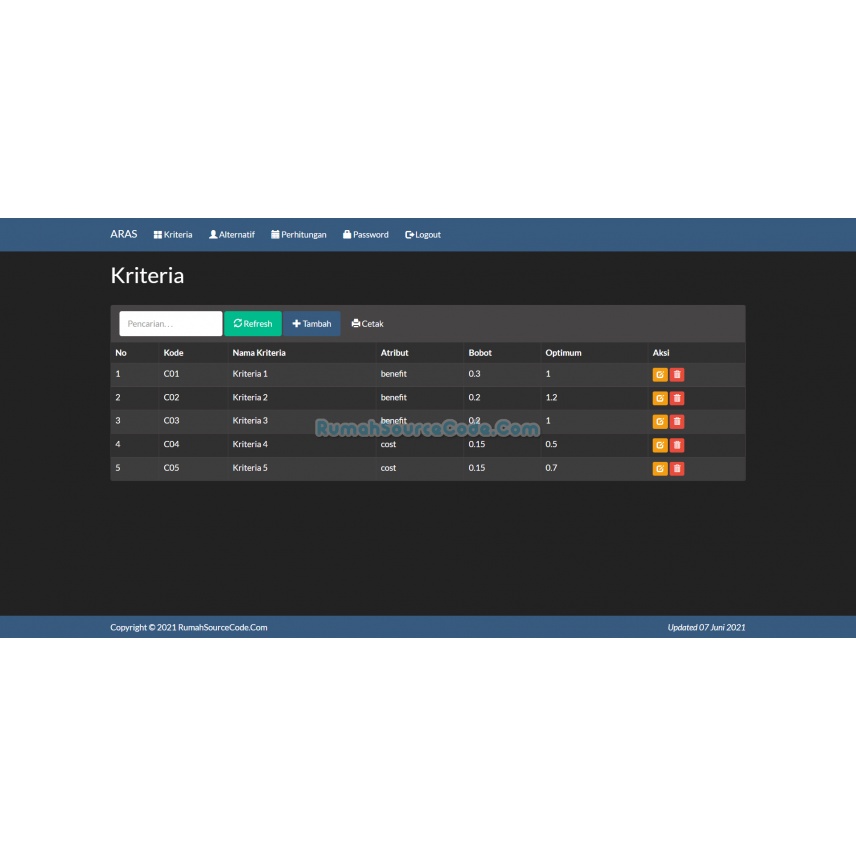
Task: Log out using the Logout link
Action: (x=423, y=235)
